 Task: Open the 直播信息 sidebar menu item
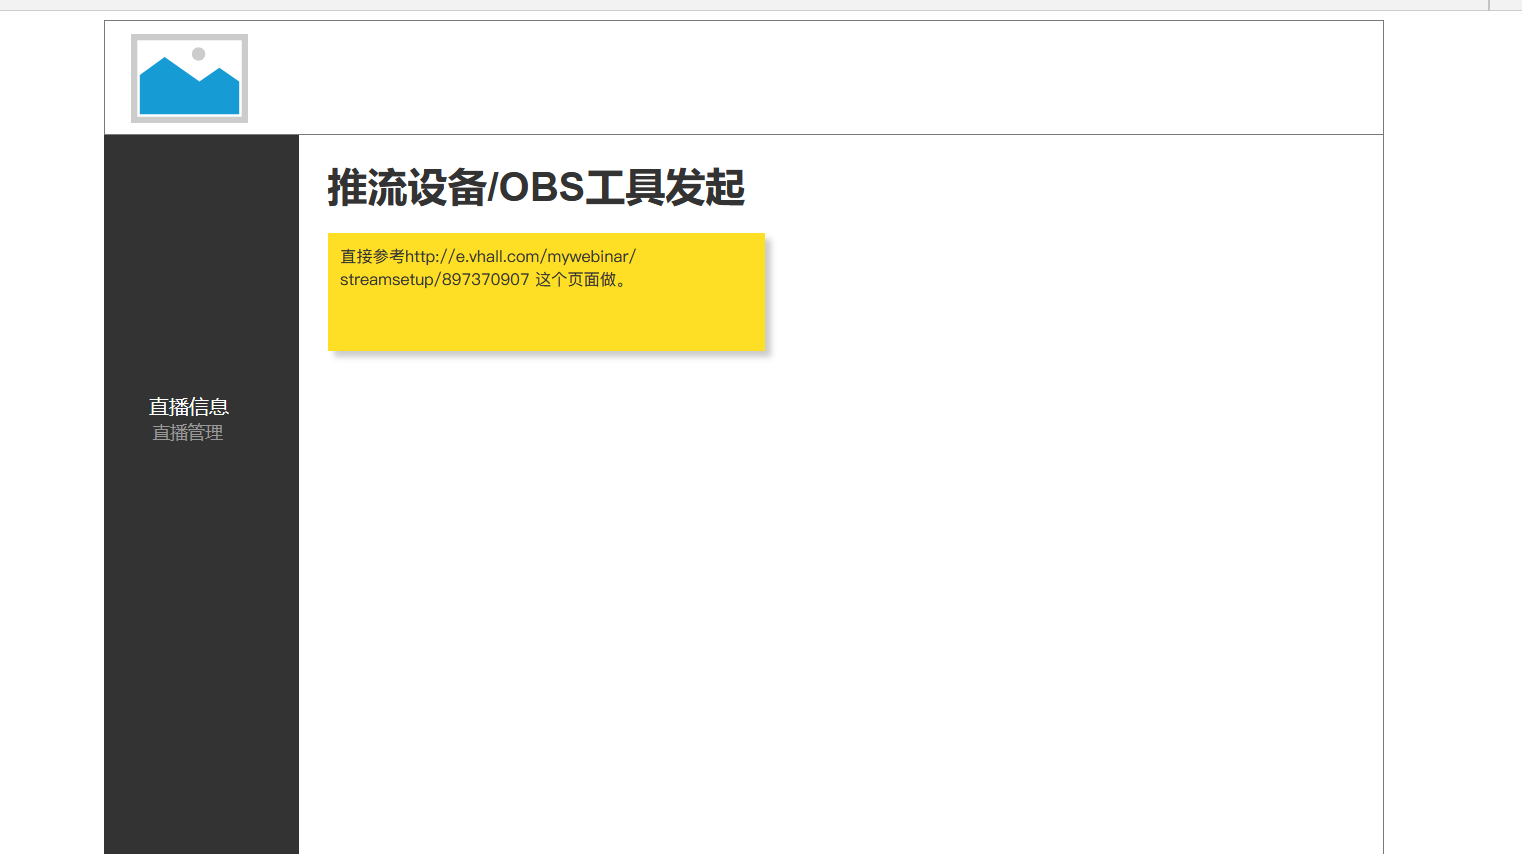189,406
